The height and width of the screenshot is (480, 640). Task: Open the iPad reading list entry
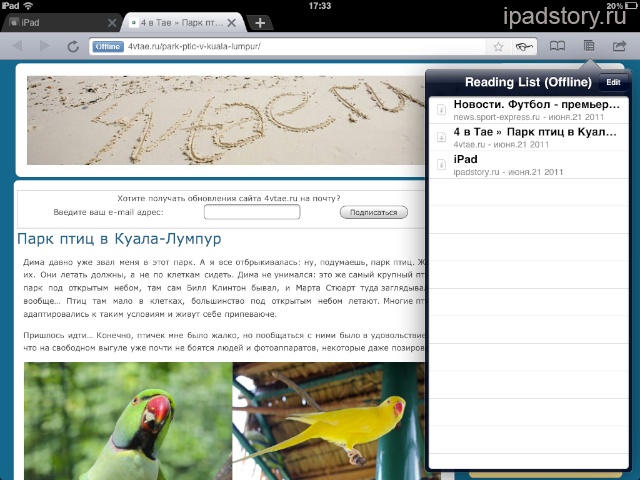point(529,165)
